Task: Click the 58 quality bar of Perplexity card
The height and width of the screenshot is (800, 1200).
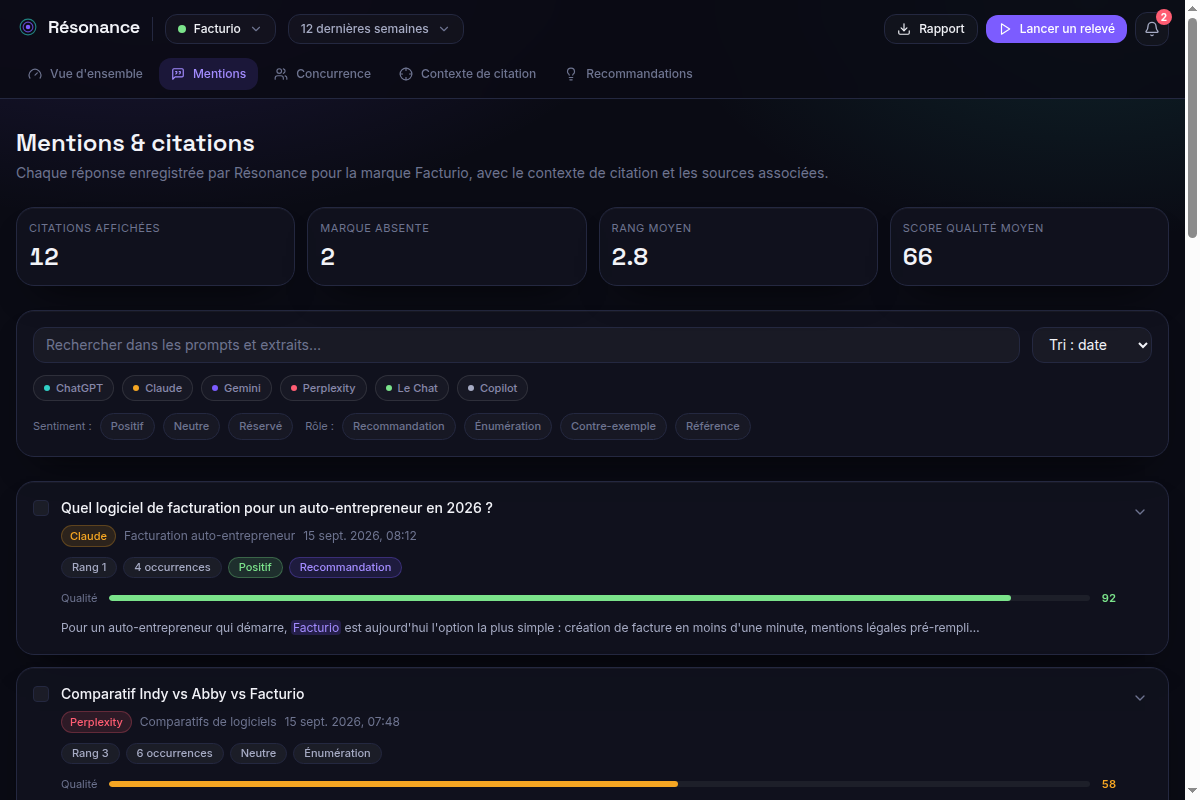Action: point(599,784)
